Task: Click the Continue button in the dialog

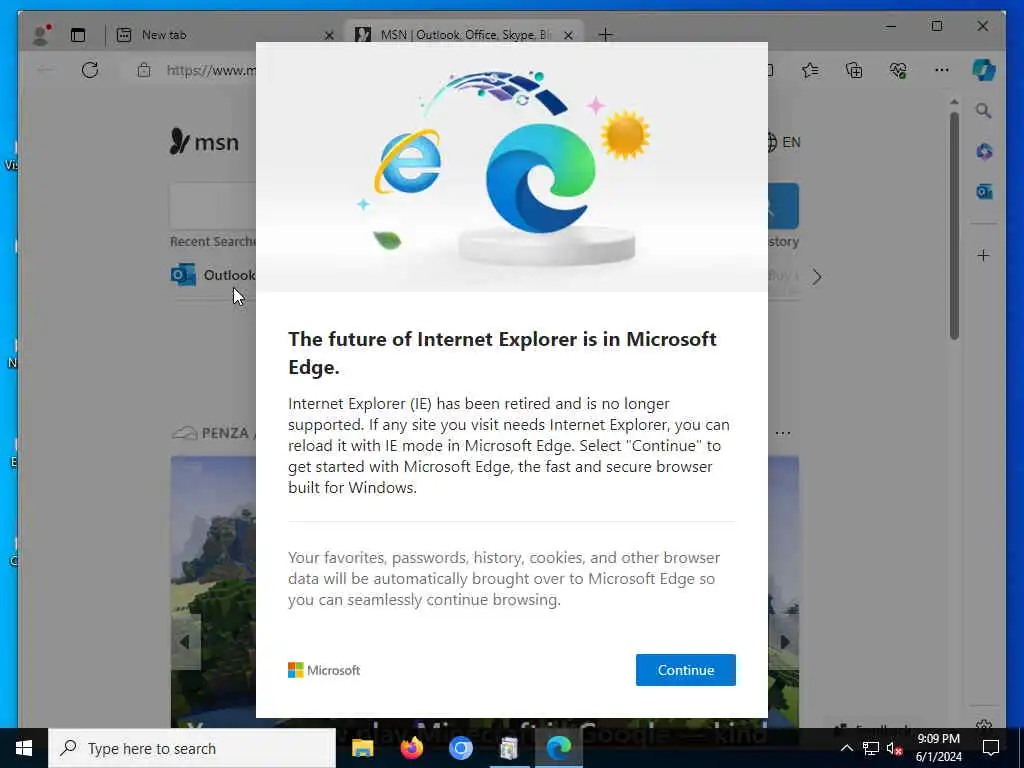Action: pyautogui.click(x=685, y=669)
